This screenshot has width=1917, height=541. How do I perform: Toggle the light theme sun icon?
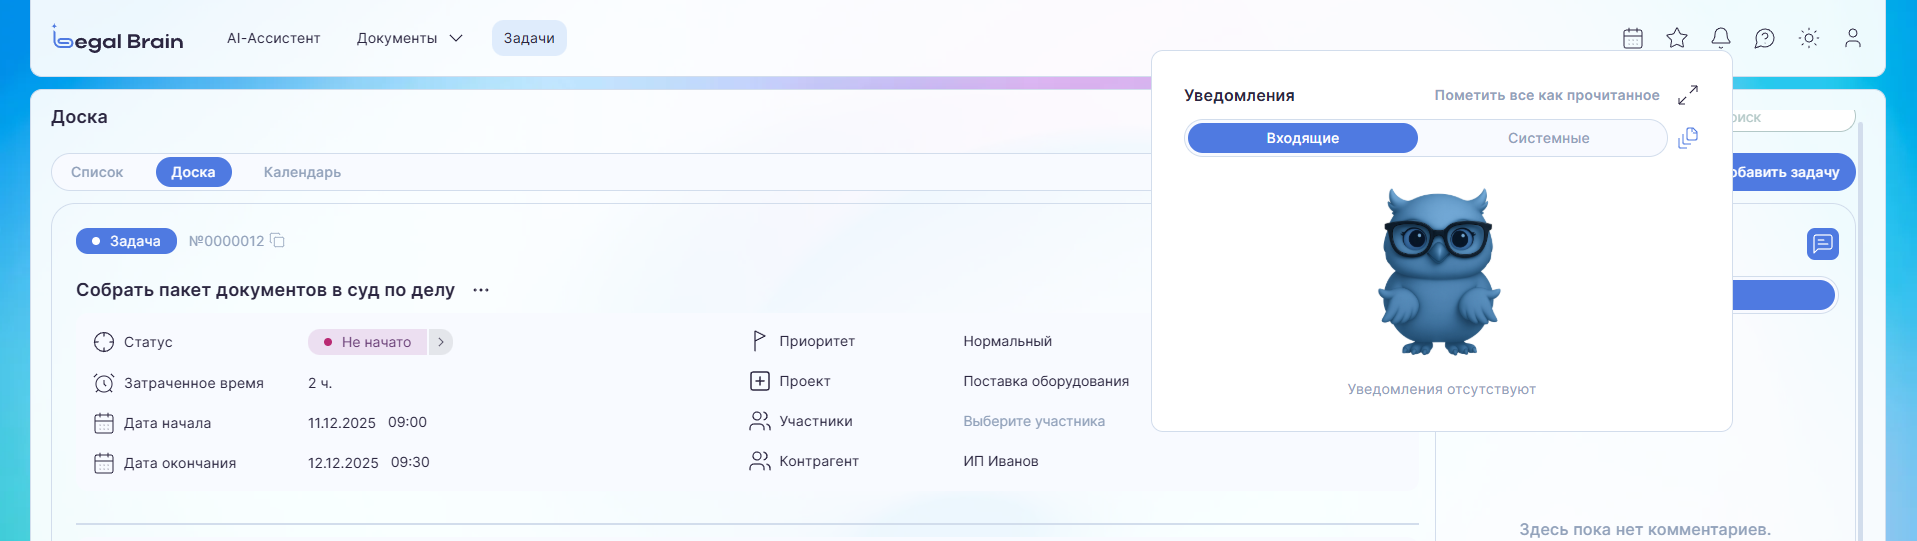1808,38
